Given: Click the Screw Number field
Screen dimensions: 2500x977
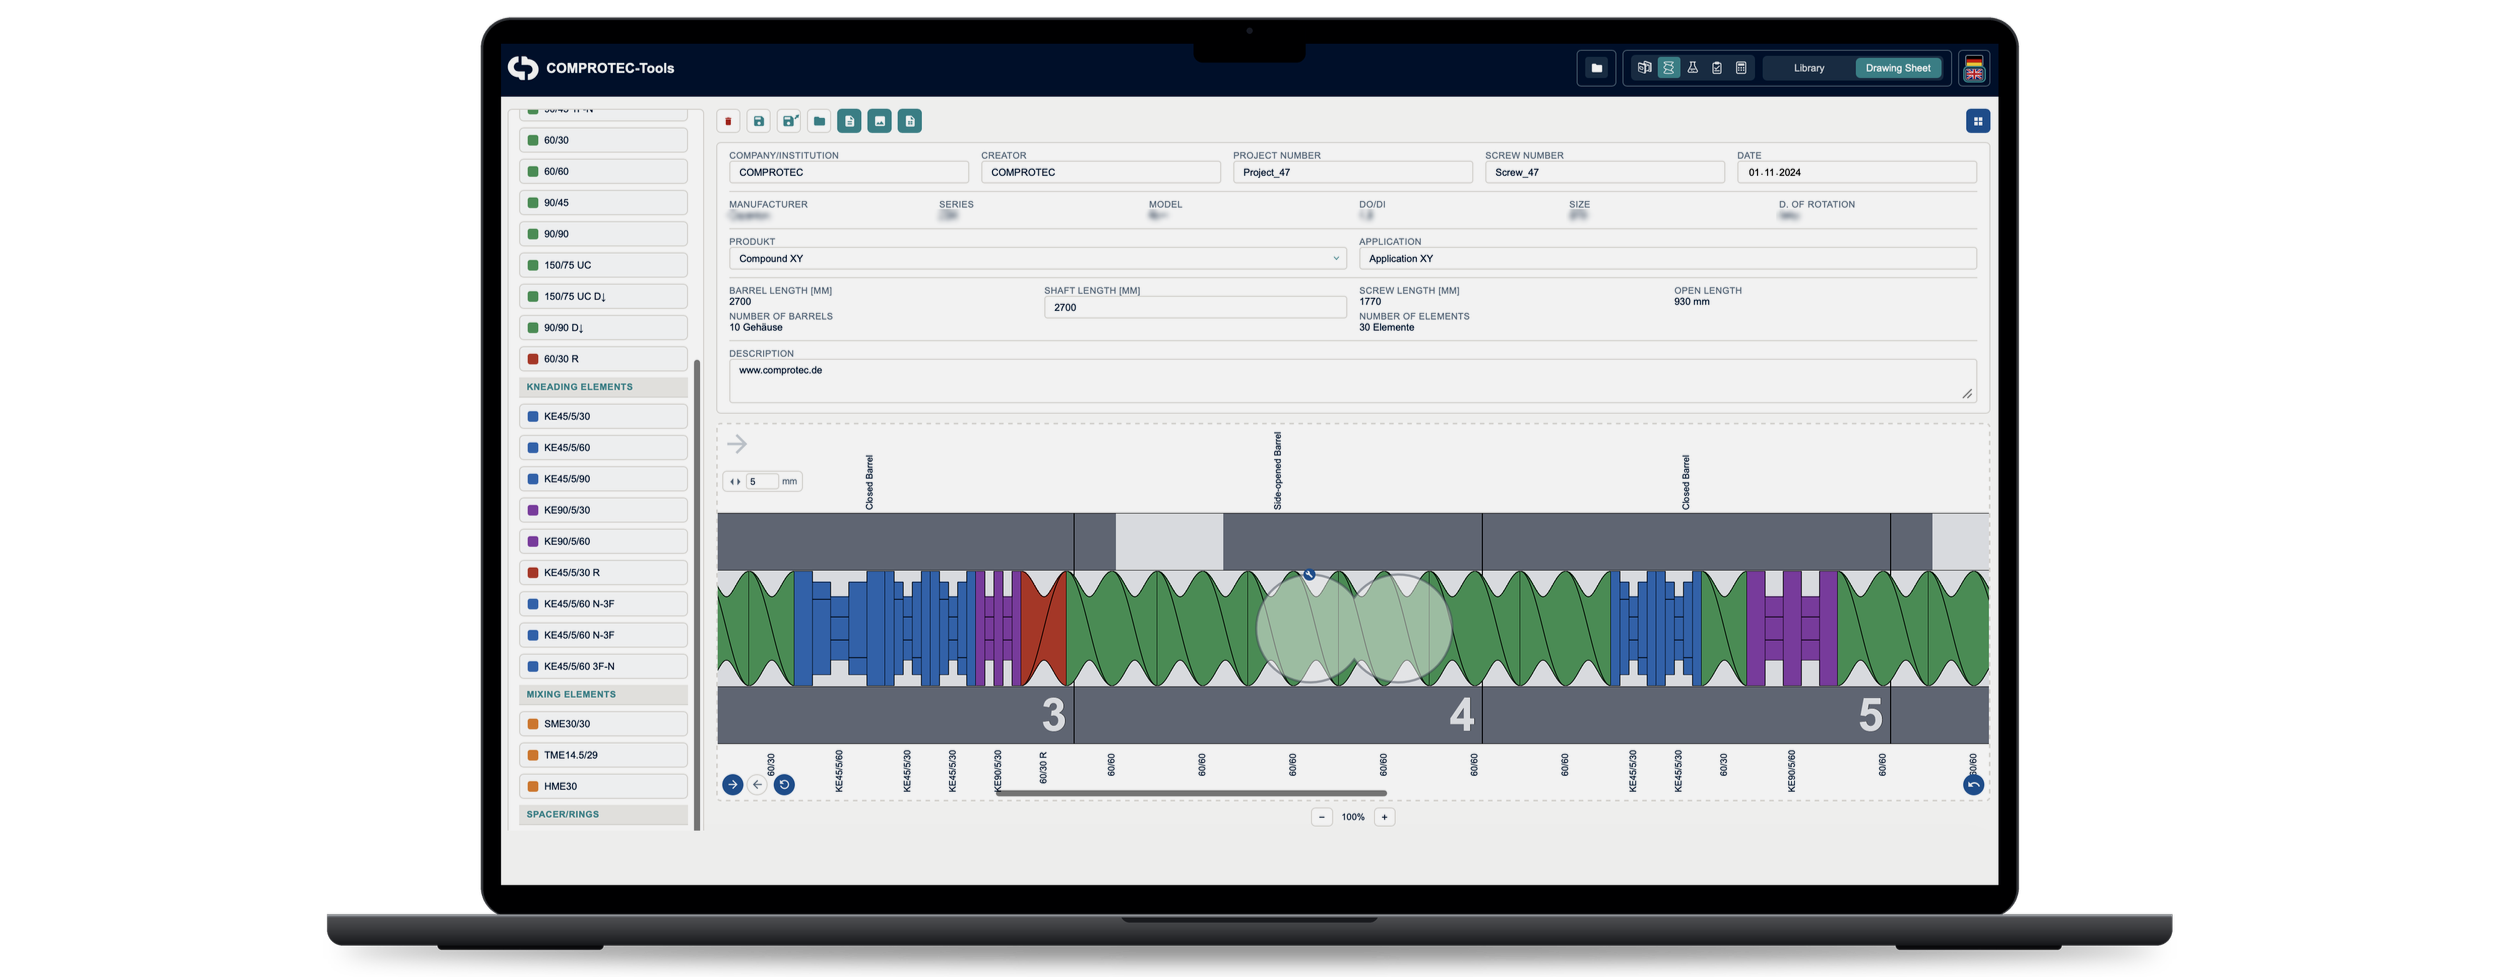Looking at the screenshot, I should click(1604, 173).
